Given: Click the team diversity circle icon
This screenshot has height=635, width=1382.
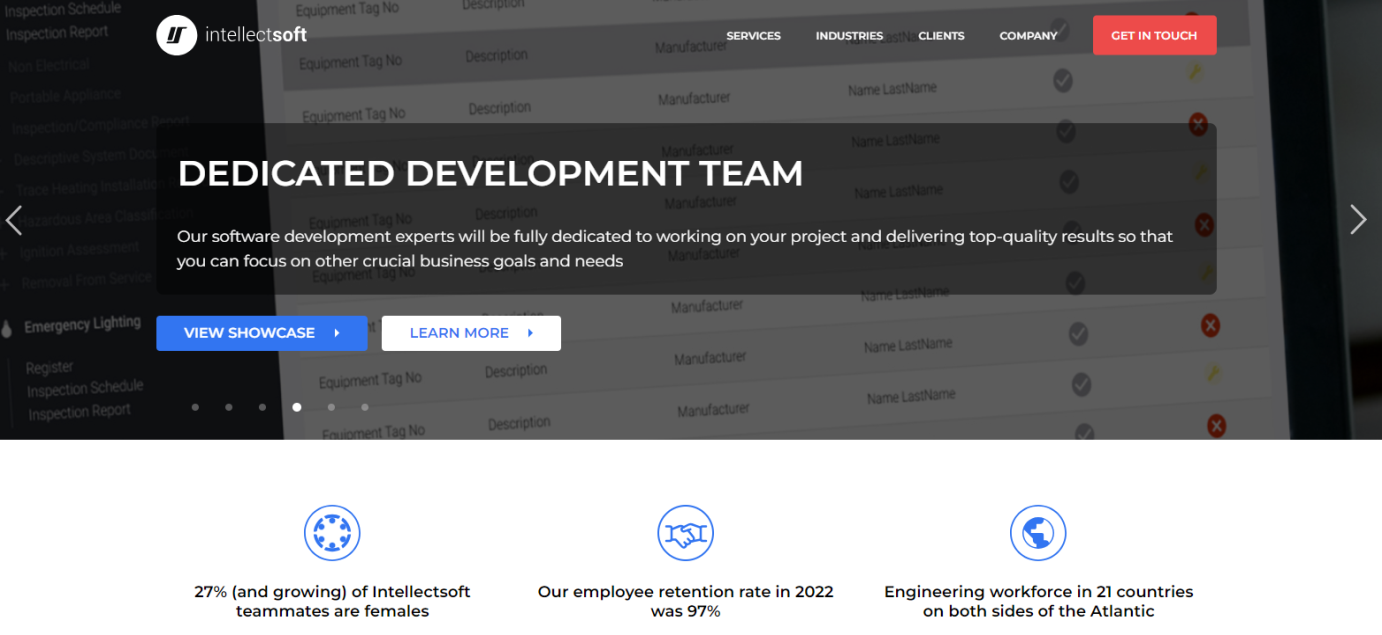Looking at the screenshot, I should tap(332, 533).
